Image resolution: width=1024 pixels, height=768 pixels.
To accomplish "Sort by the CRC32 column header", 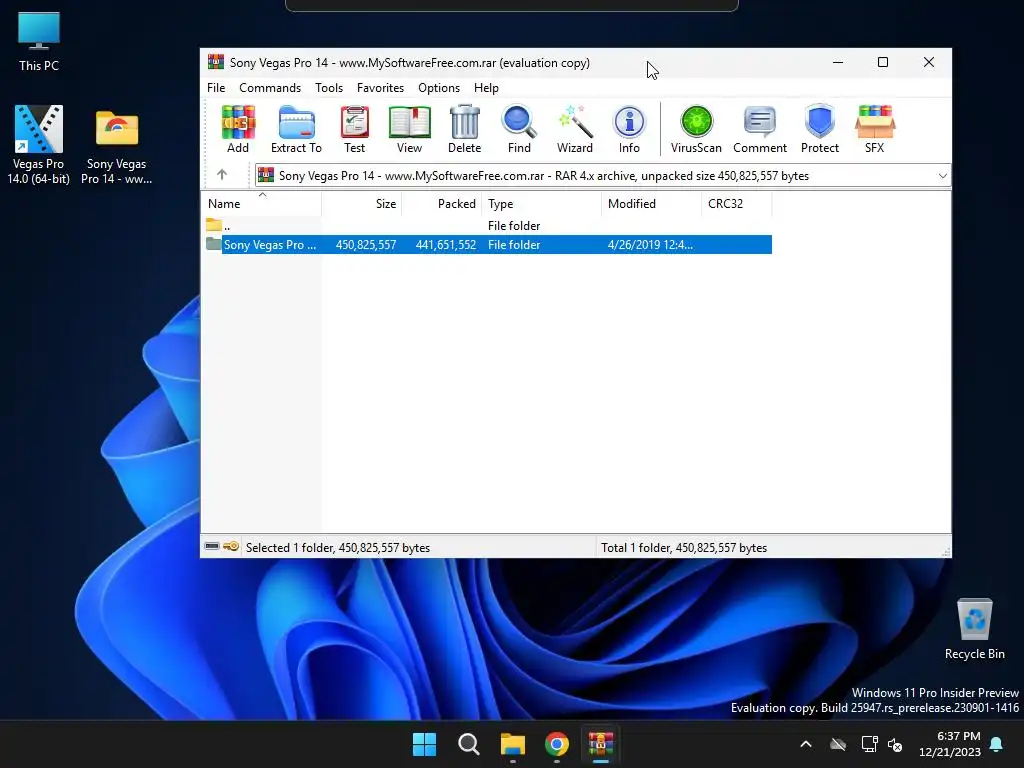I will click(x=736, y=204).
